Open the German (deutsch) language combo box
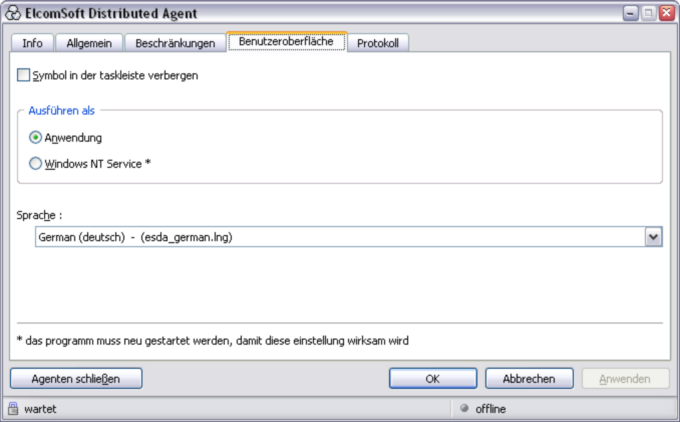 (349, 237)
